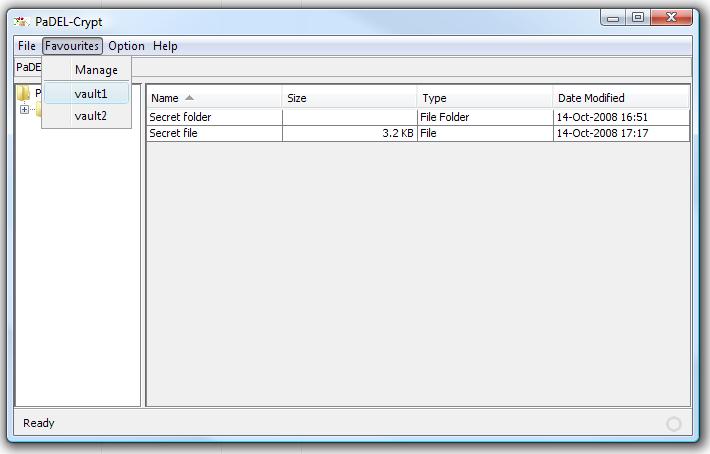
Task: Maximize the PaDEL-Crypt window
Action: (x=637, y=18)
